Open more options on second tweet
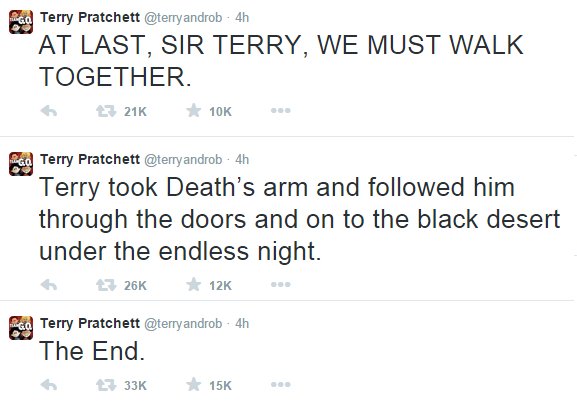The width and height of the screenshot is (577, 407). (x=280, y=284)
